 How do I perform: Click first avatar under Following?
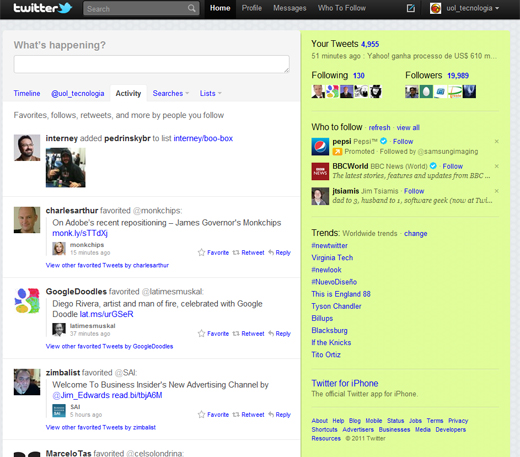pyautogui.click(x=318, y=91)
